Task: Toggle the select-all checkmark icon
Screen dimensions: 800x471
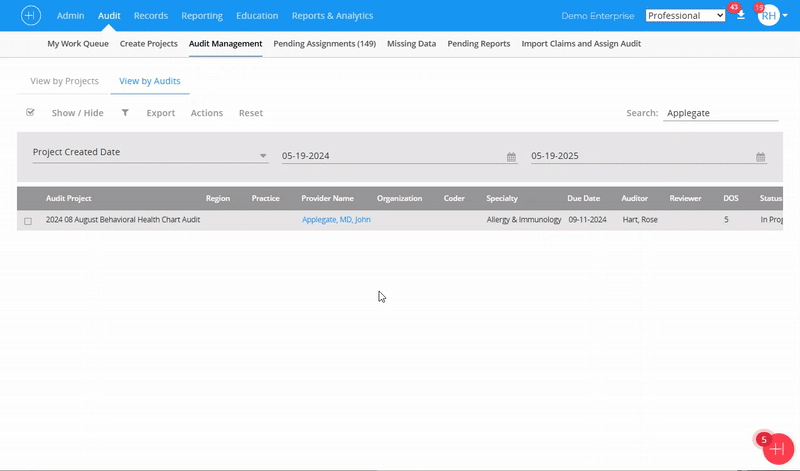Action: [30, 112]
